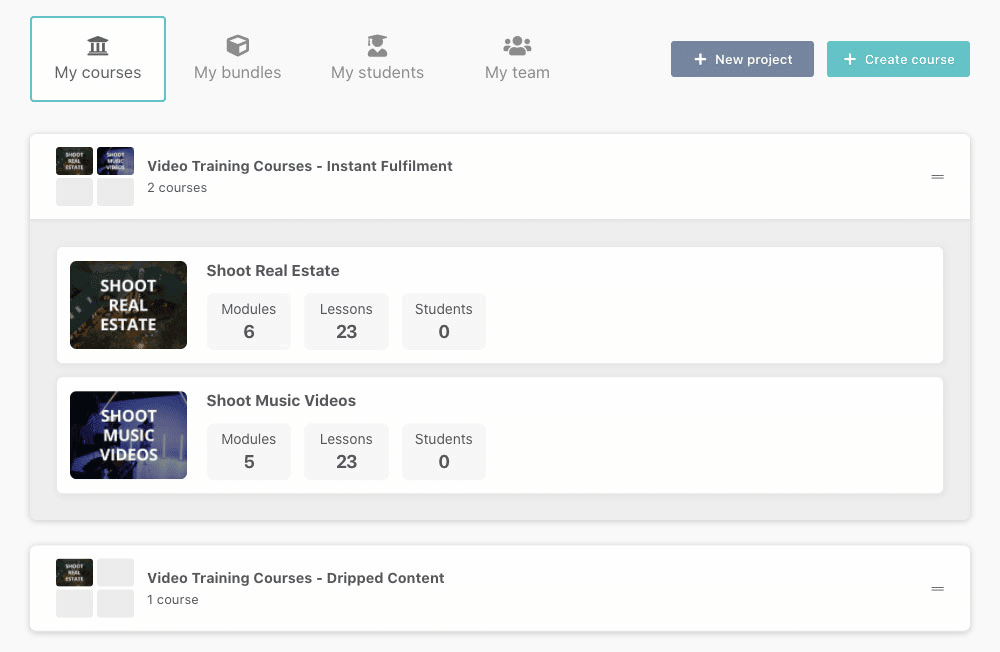Click Instant Fulfilment project's mini thumbnail grid

point(95,176)
